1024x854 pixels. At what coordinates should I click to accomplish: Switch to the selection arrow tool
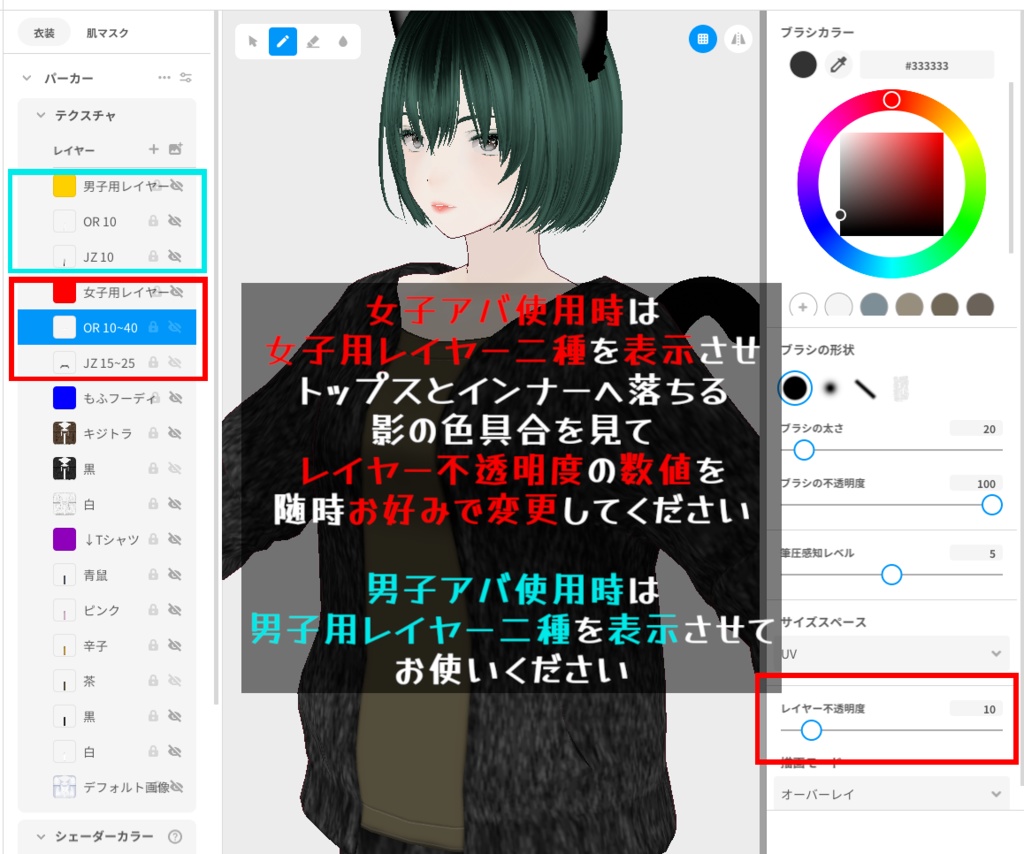pyautogui.click(x=254, y=42)
